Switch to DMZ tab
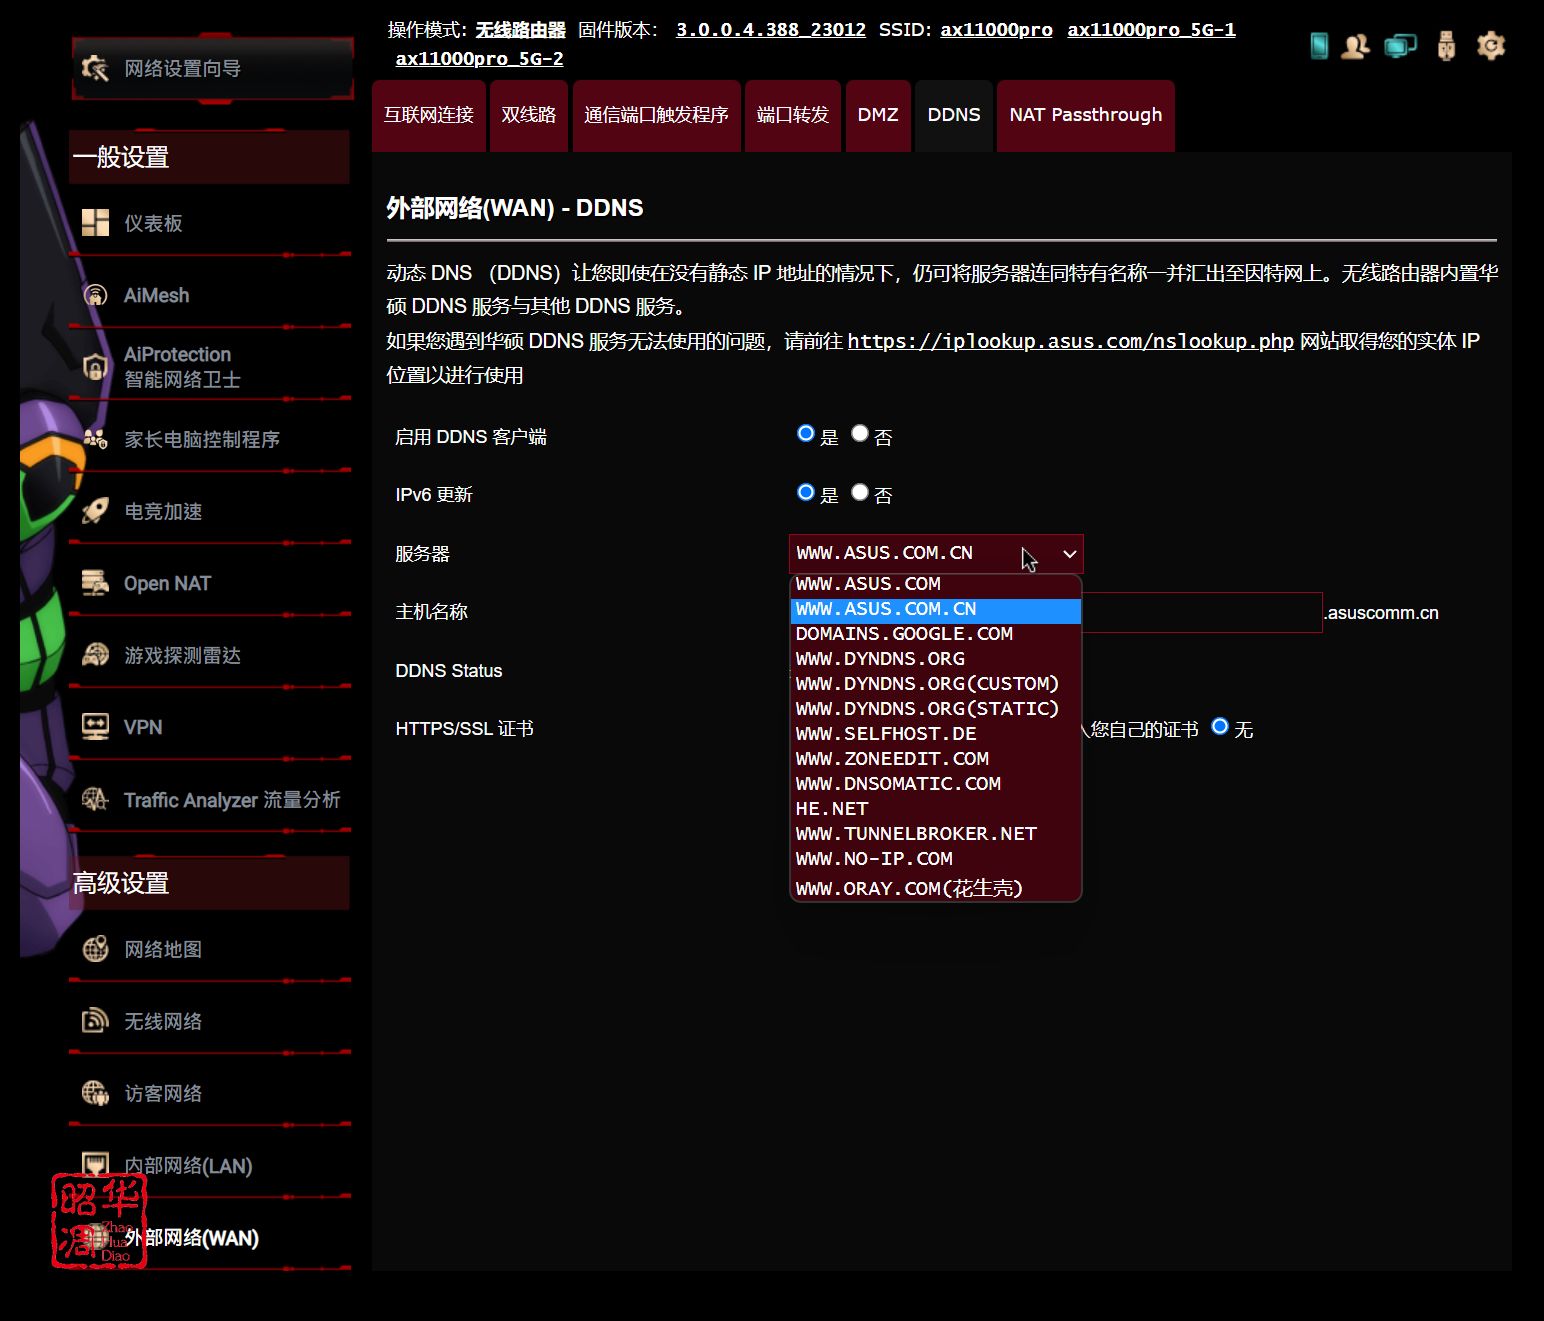This screenshot has height=1321, width=1544. pyautogui.click(x=878, y=116)
